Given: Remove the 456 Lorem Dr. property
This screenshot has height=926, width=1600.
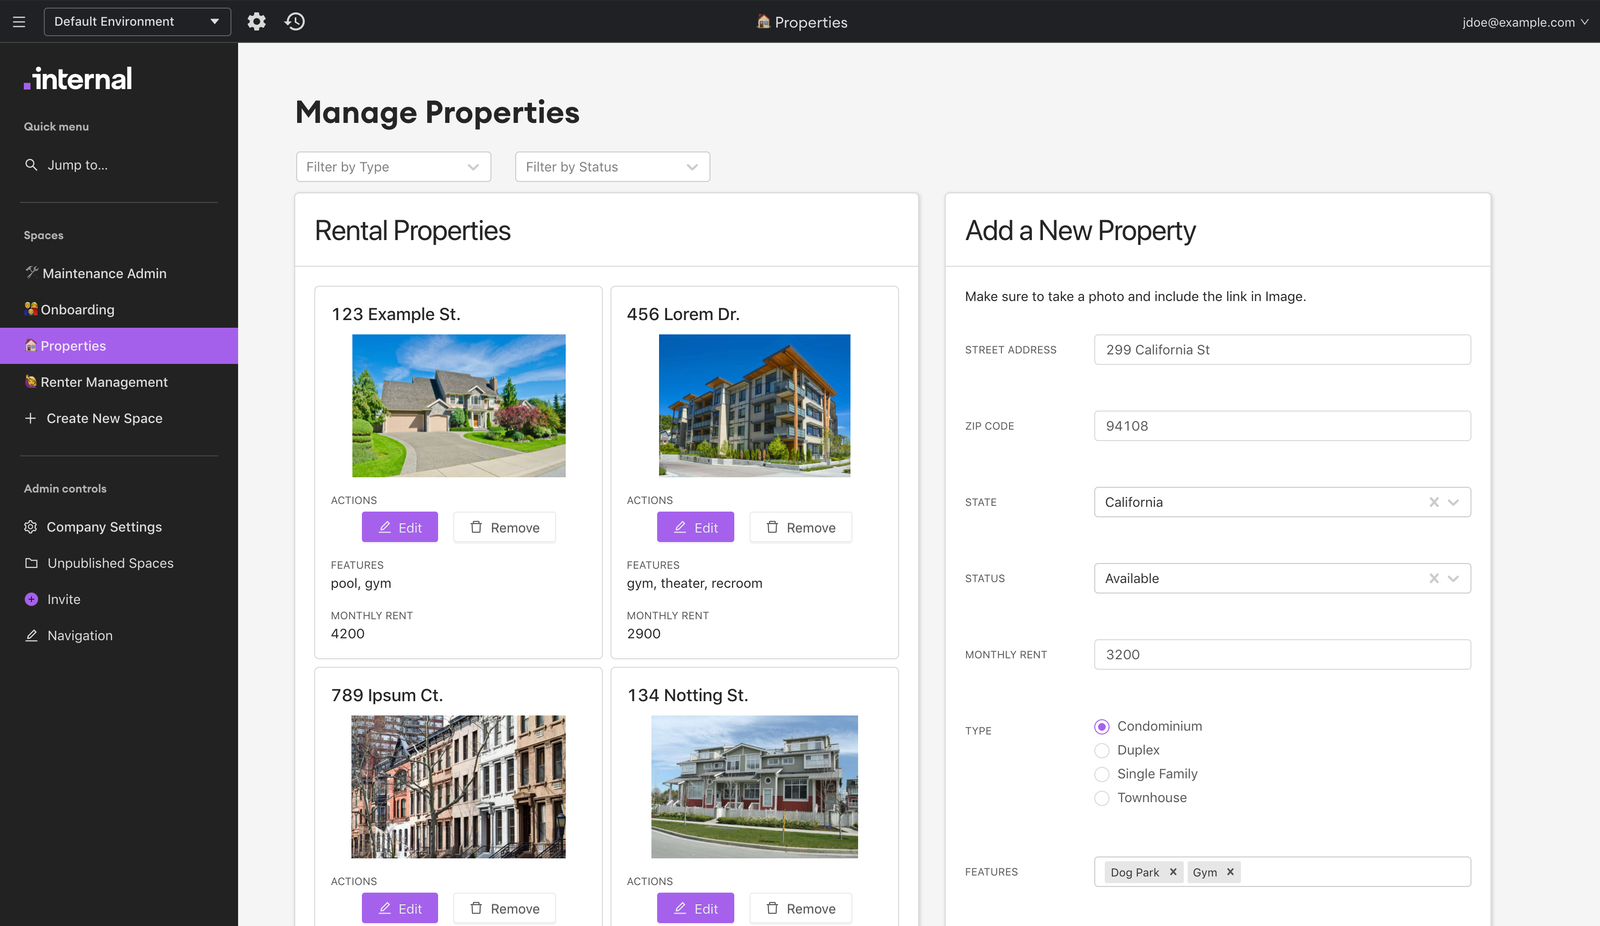Looking at the screenshot, I should pyautogui.click(x=801, y=527).
